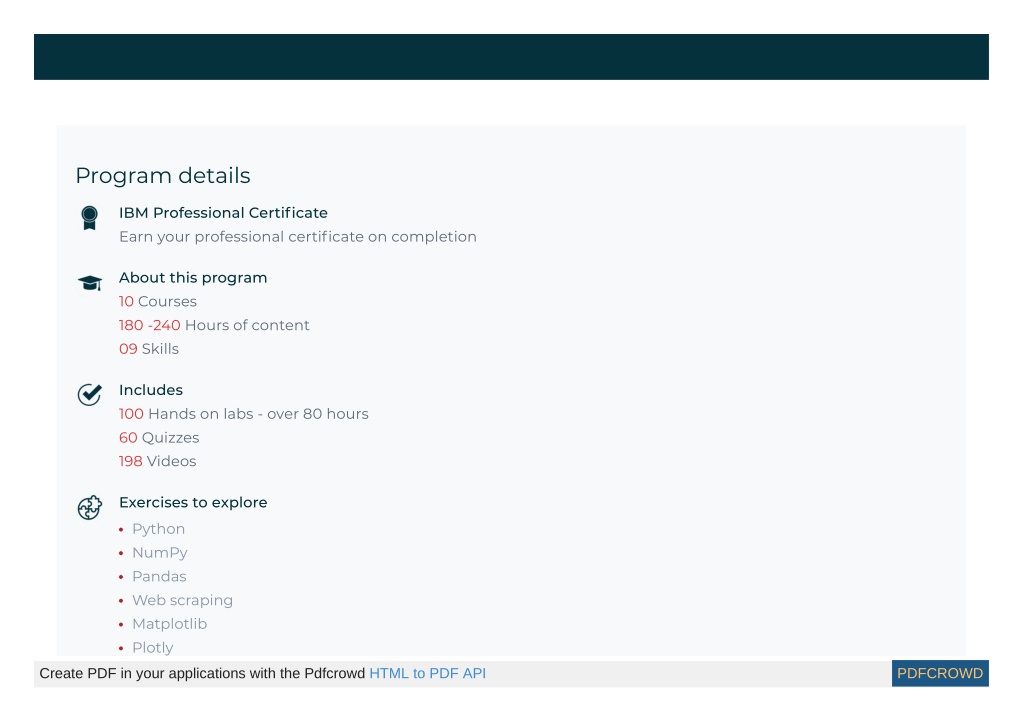
Task: Click '100 Hands on labs' line
Action: (x=243, y=414)
